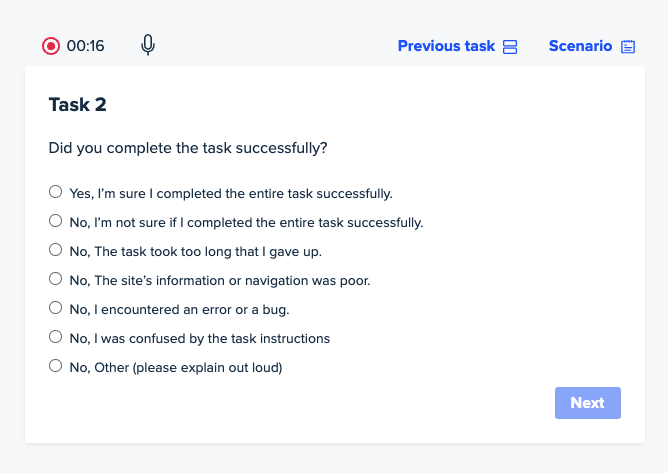Click the "error or a bug" answer label
This screenshot has width=668, height=473.
(x=179, y=309)
